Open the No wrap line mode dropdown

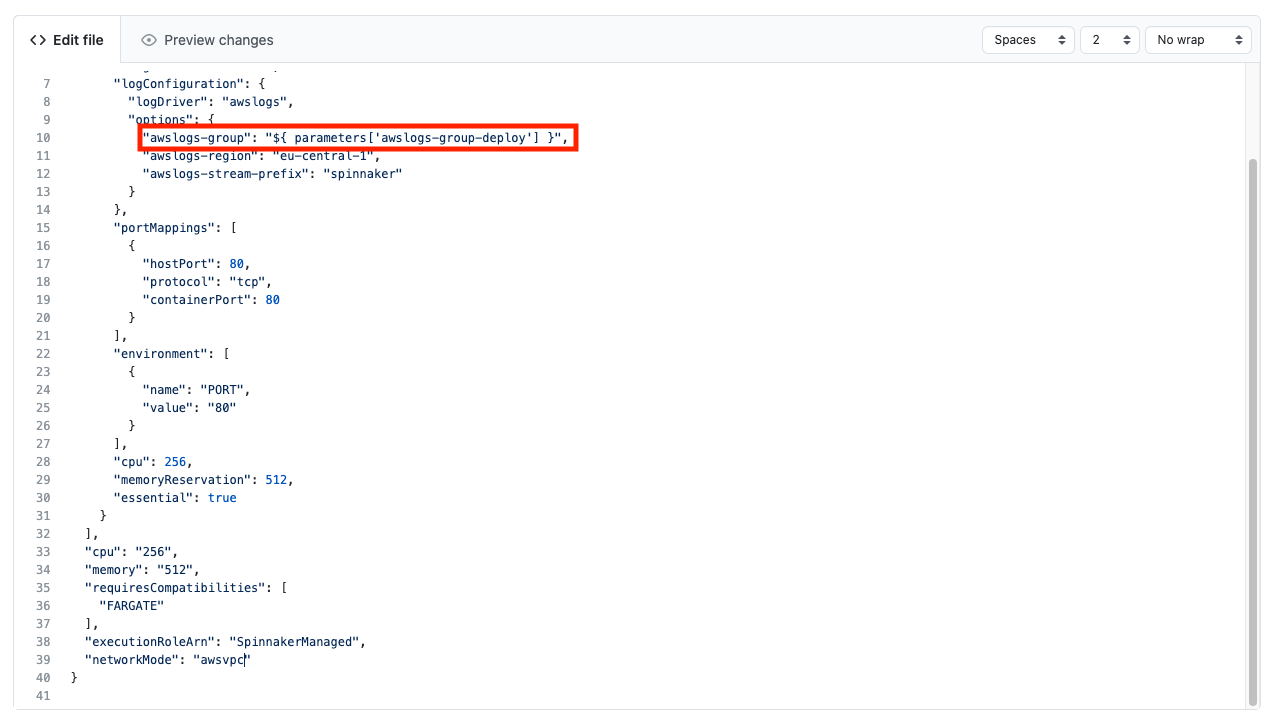pyautogui.click(x=1198, y=40)
